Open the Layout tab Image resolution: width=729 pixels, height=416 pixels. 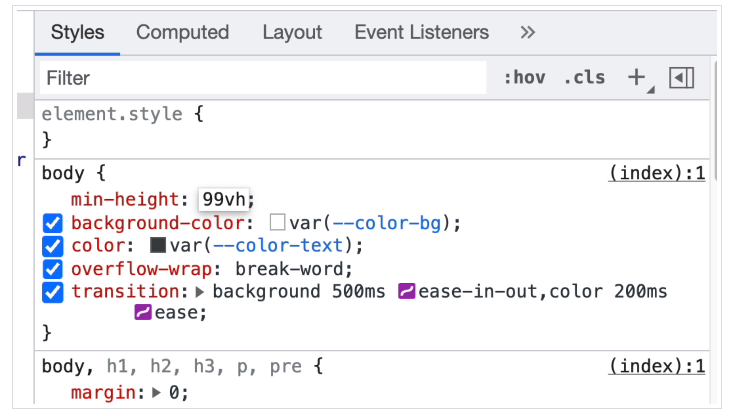[292, 33]
